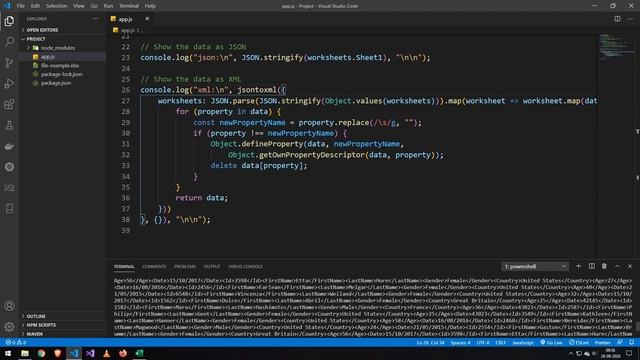Screen dimensions: 640x360
Task: Open the Edit menu
Action: pos(35,6)
